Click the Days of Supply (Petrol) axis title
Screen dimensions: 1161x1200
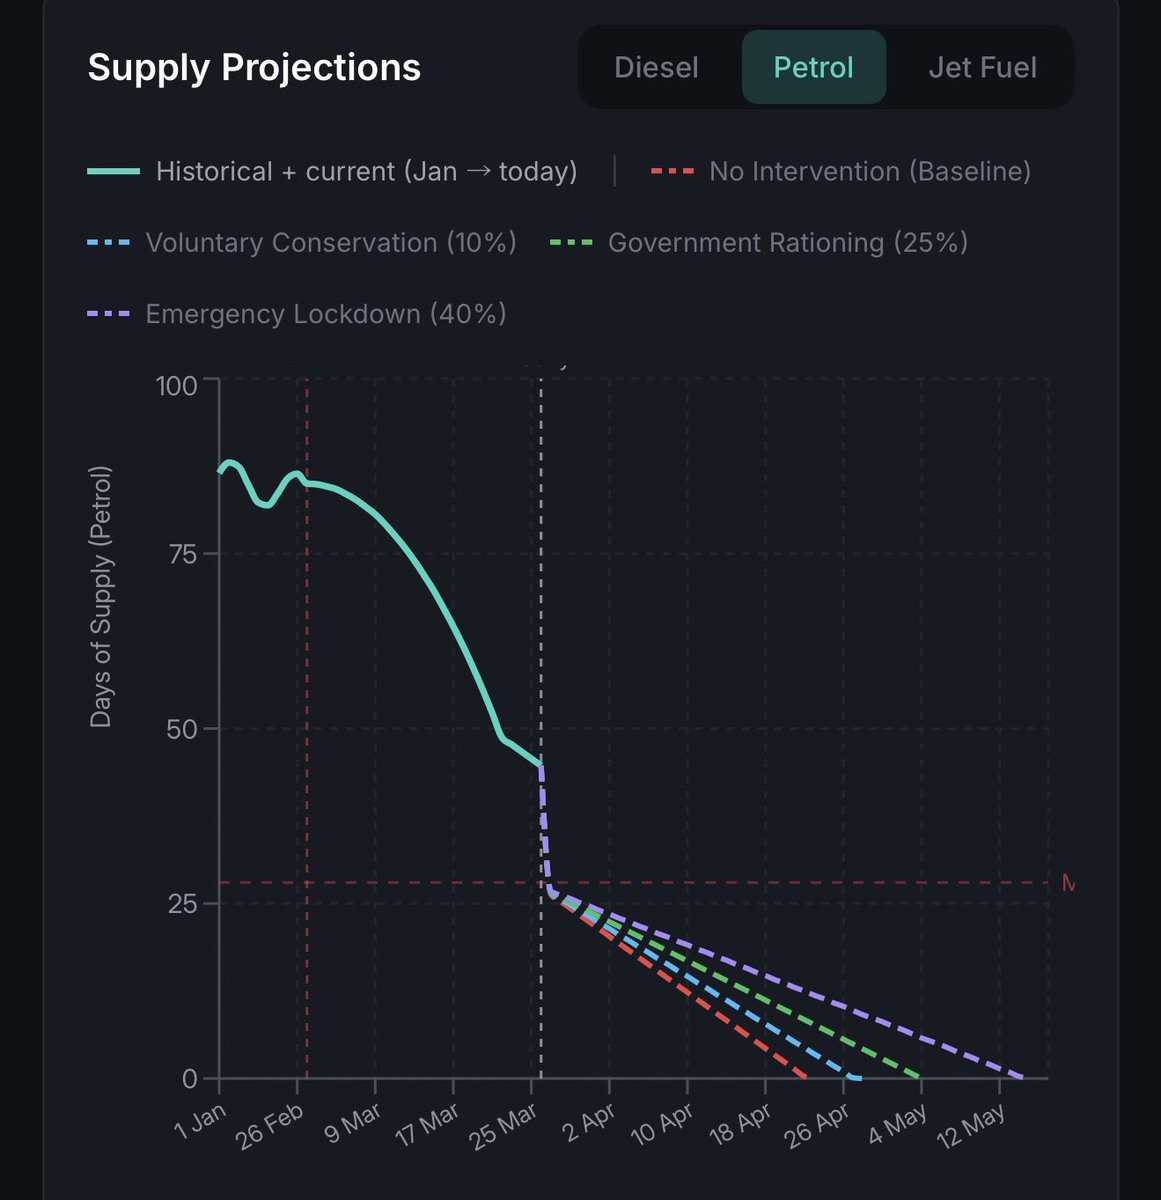tap(101, 597)
